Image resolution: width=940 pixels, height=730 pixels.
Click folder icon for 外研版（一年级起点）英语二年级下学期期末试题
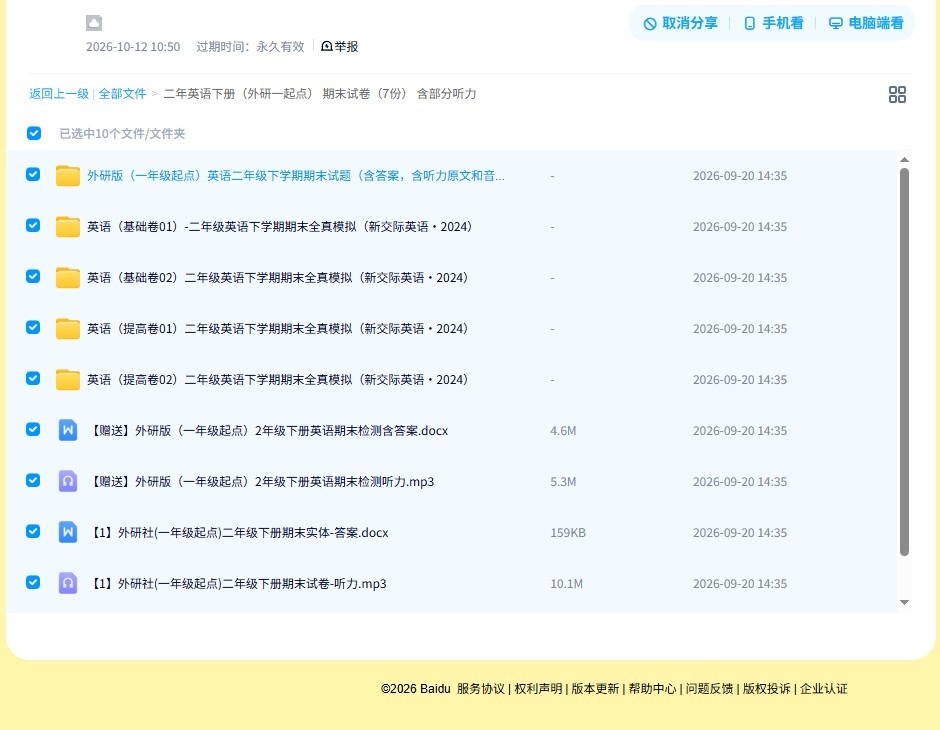point(68,176)
